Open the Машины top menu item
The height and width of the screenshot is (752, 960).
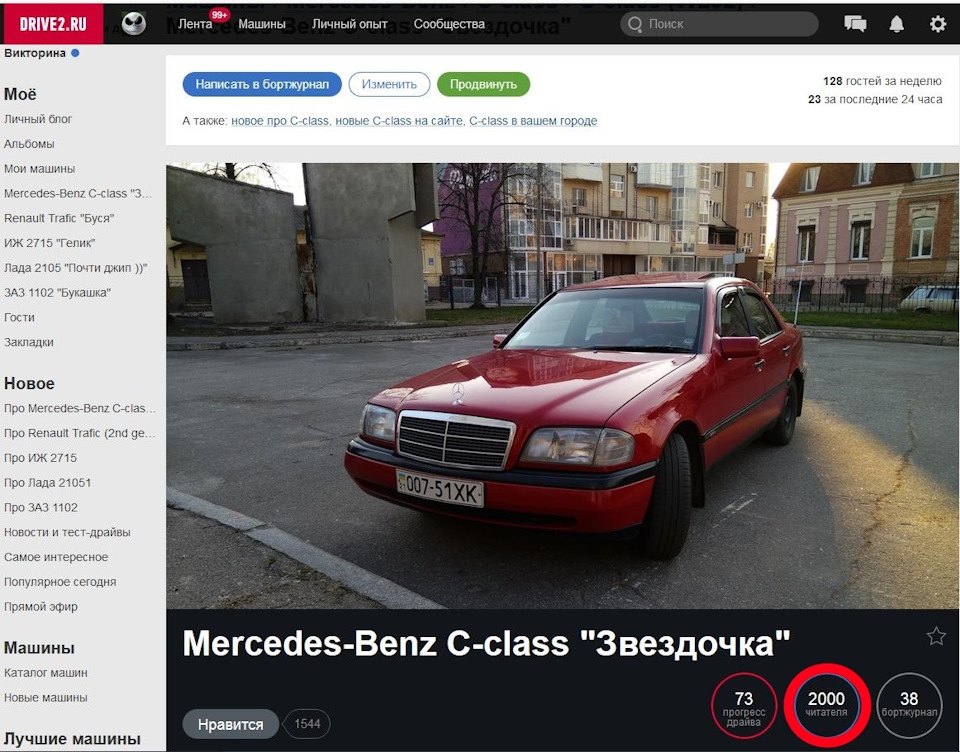coord(261,24)
